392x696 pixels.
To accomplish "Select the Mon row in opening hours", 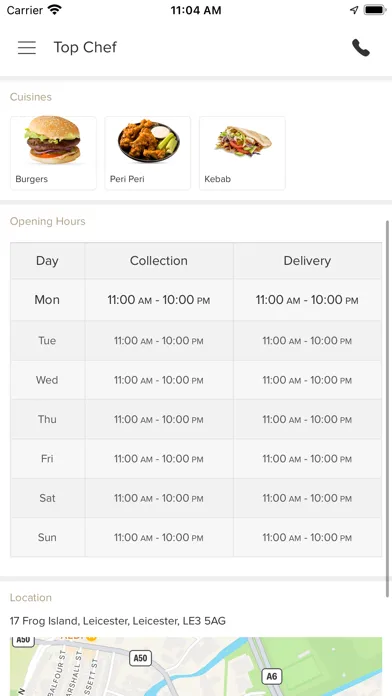I will coord(196,300).
